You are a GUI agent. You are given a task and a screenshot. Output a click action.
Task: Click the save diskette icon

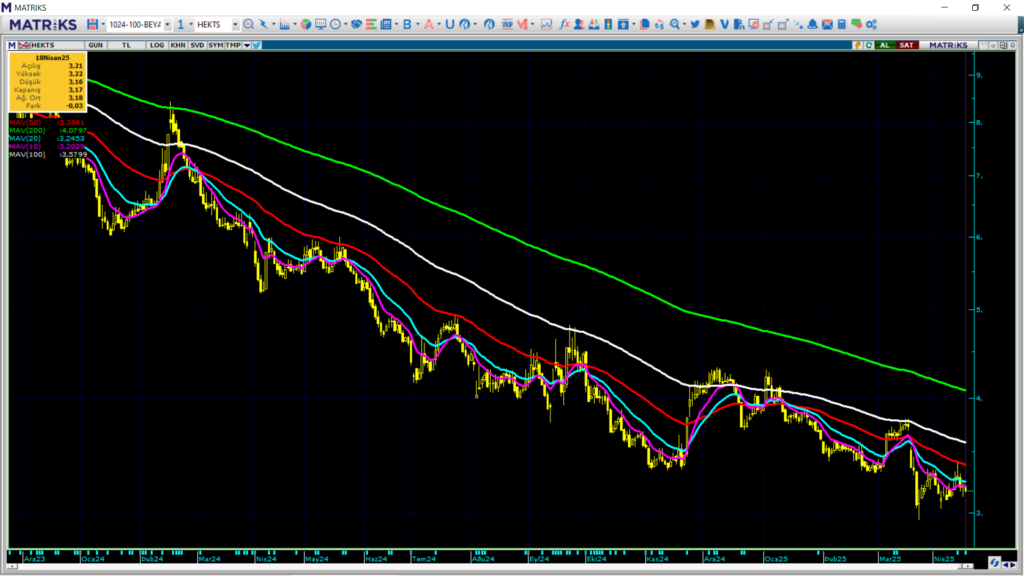click(x=92, y=24)
